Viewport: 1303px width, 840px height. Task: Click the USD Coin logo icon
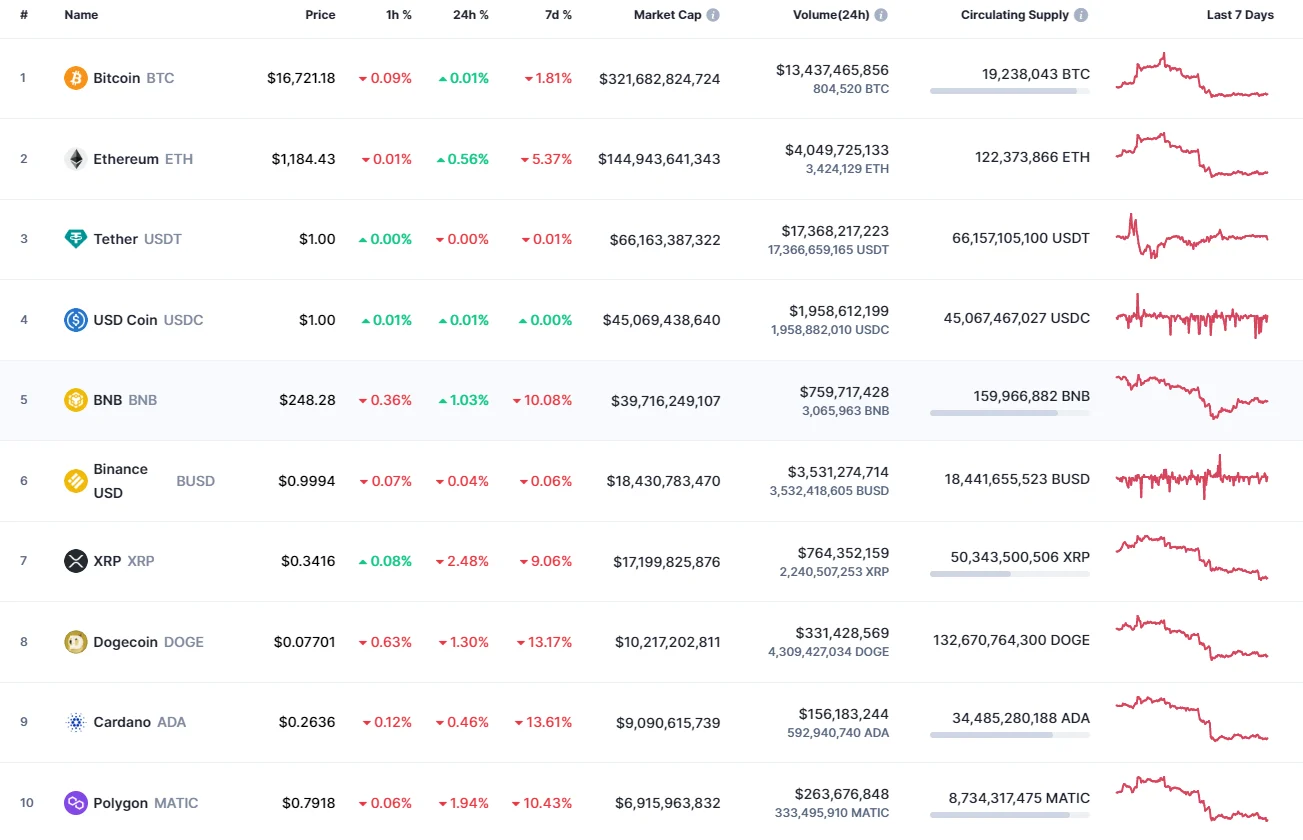(74, 320)
